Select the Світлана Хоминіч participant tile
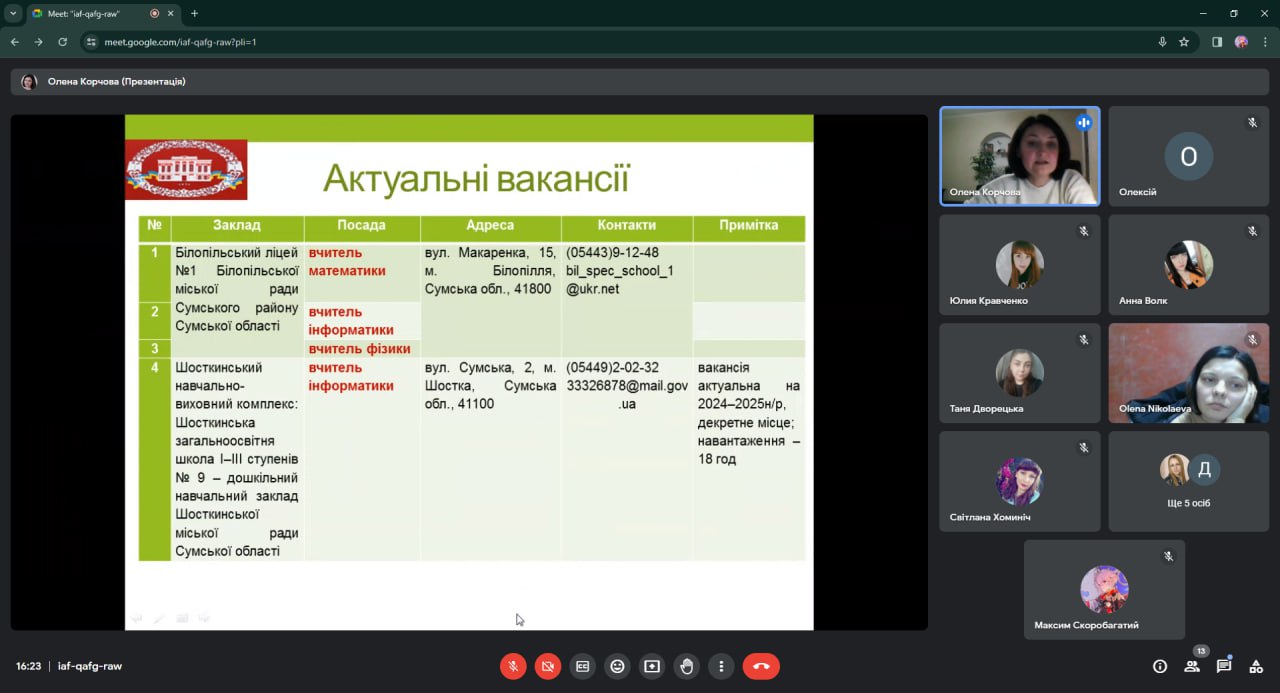Image resolution: width=1280 pixels, height=693 pixels. (x=1020, y=481)
